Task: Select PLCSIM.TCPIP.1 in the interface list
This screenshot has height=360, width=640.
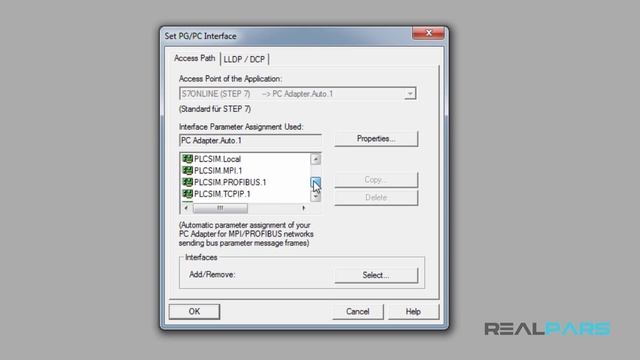Action: point(222,194)
